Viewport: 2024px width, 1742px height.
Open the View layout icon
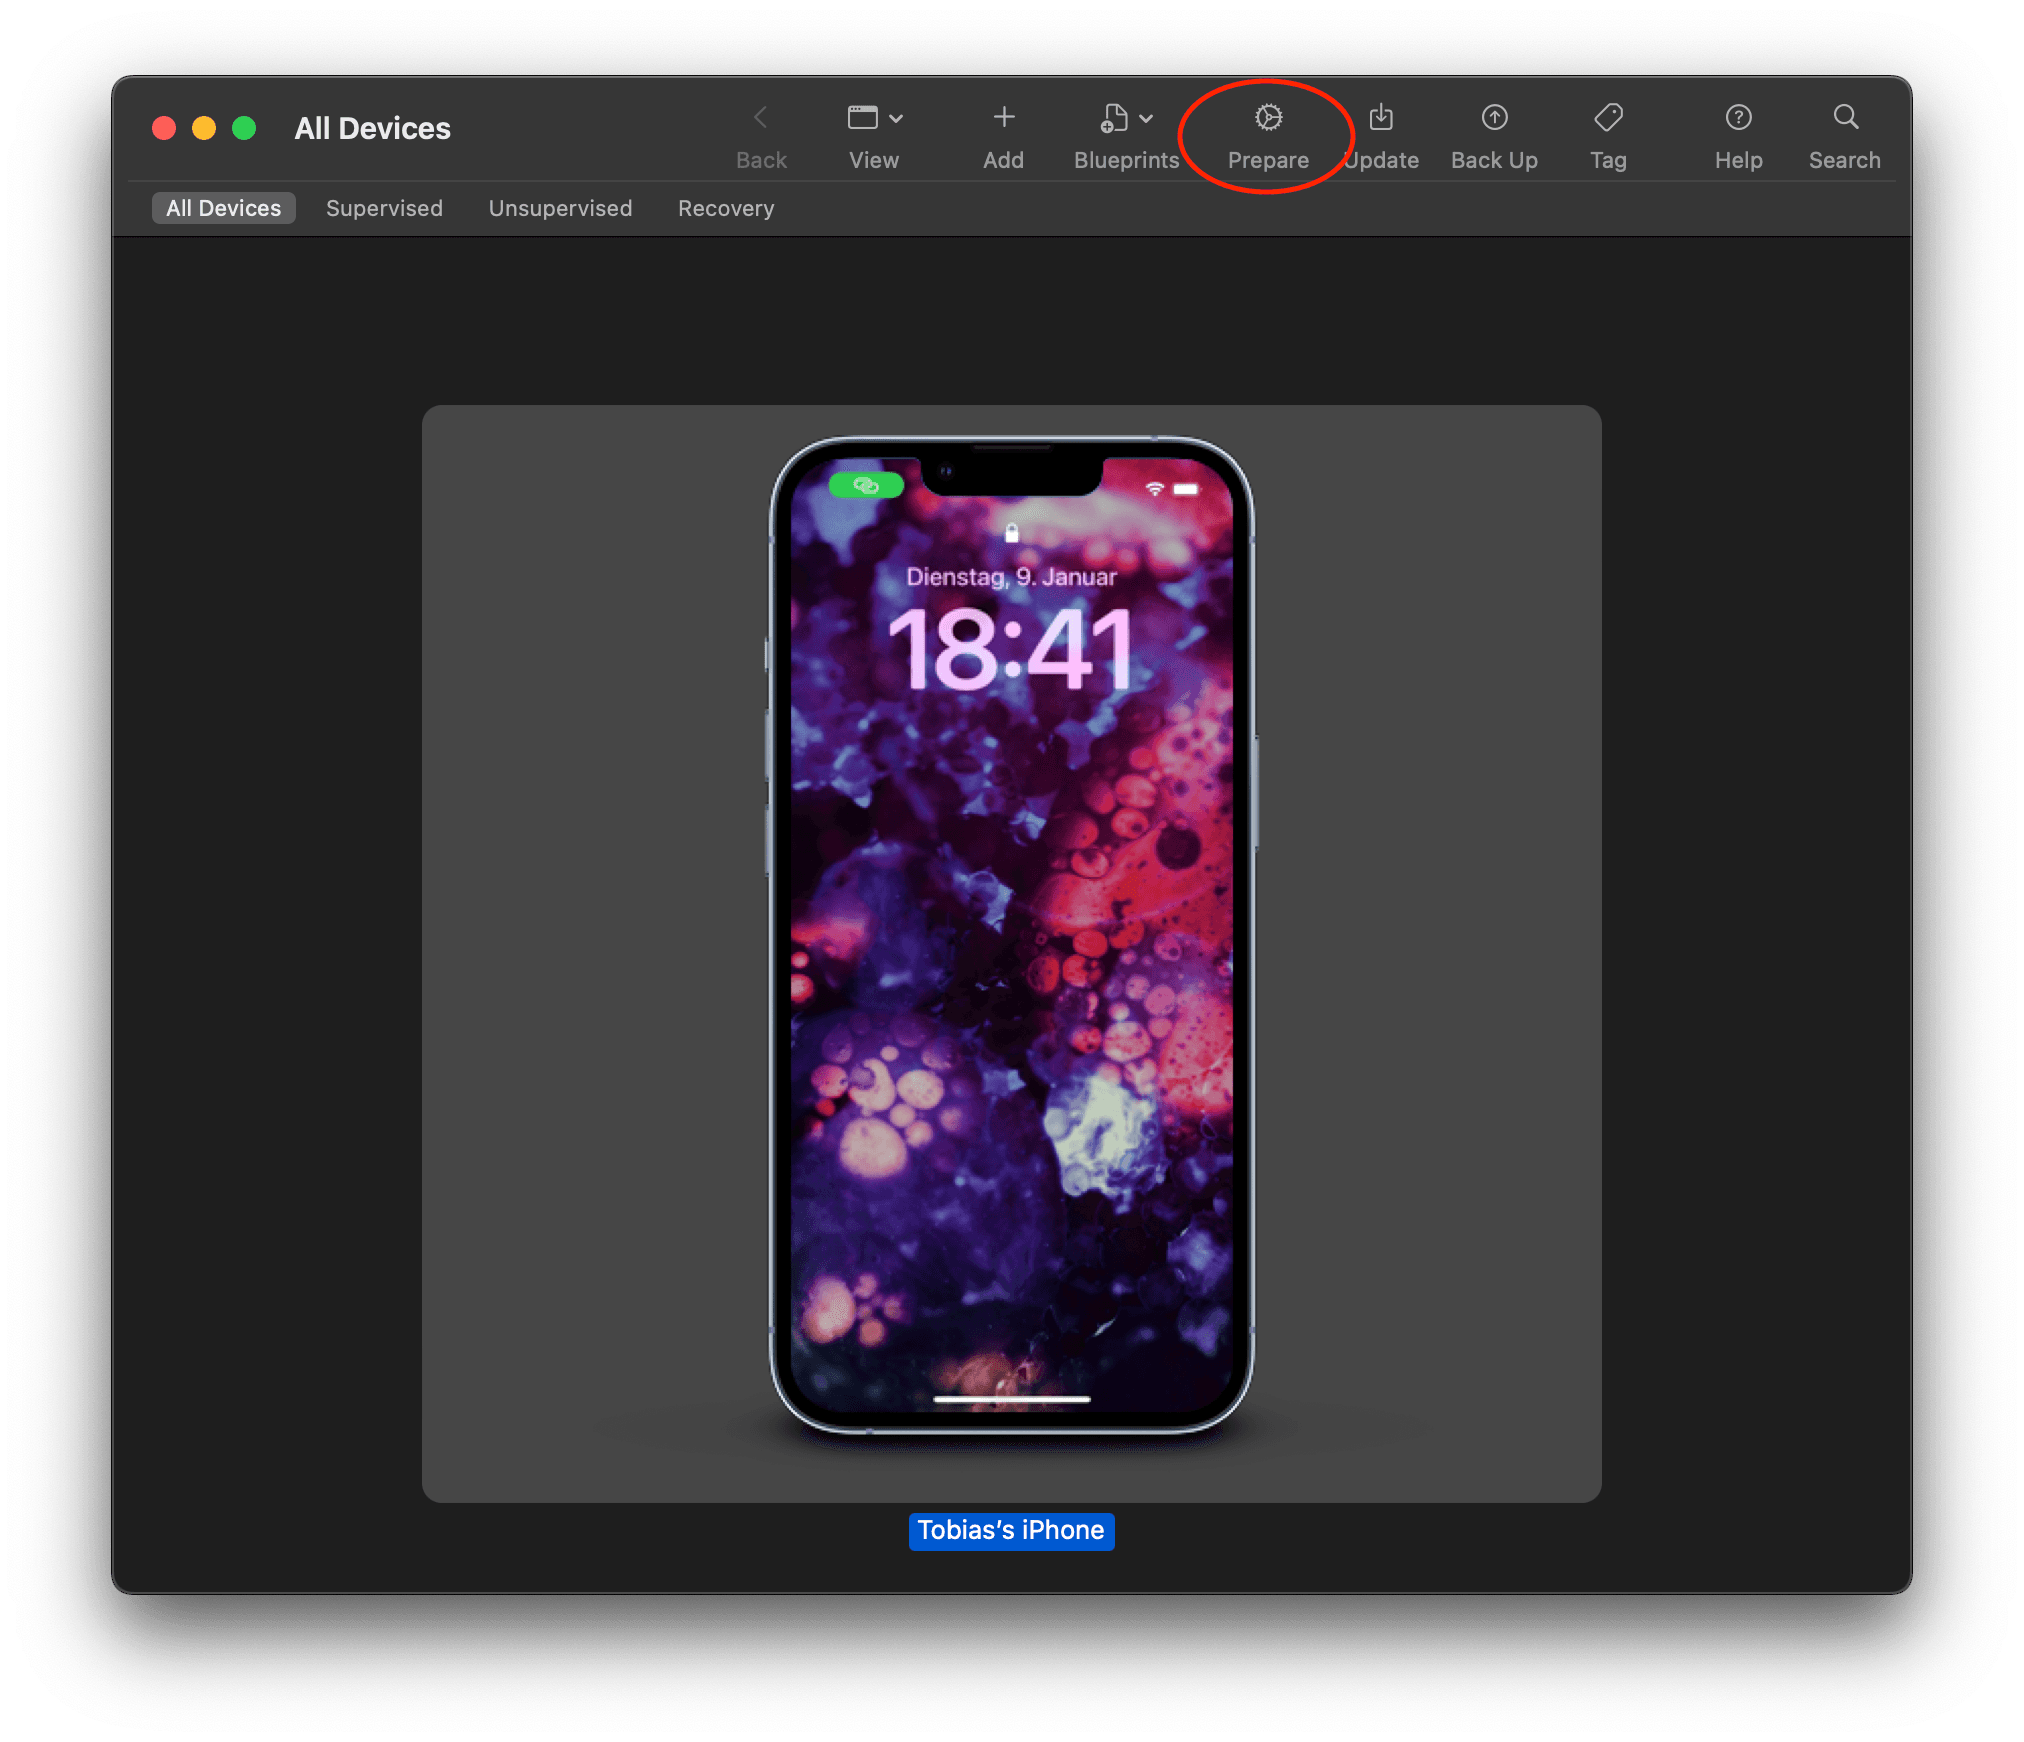tap(863, 118)
